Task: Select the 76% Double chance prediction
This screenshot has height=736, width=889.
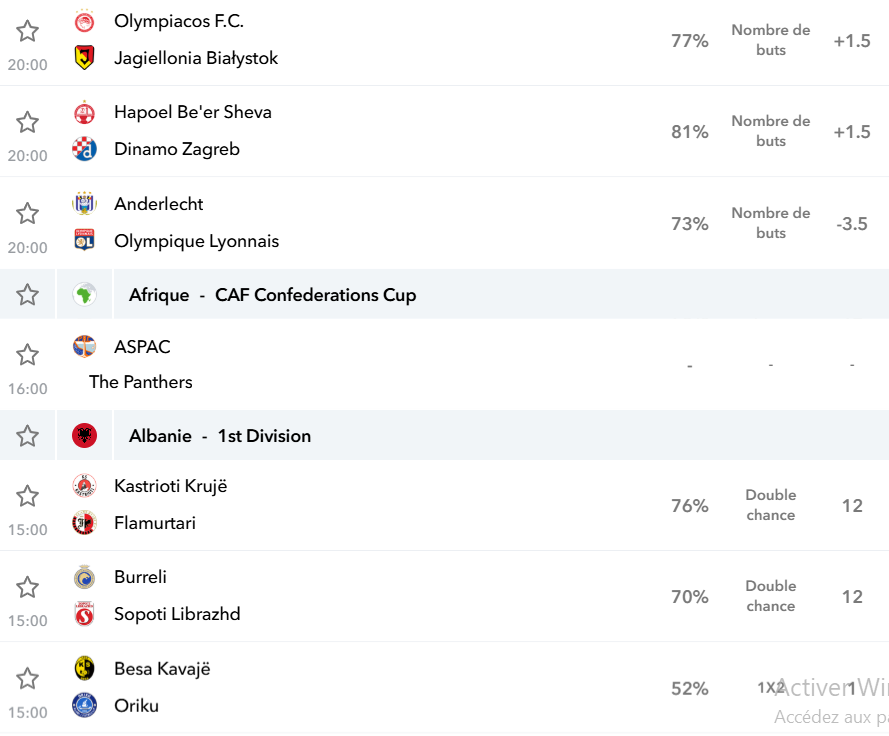Action: (690, 506)
